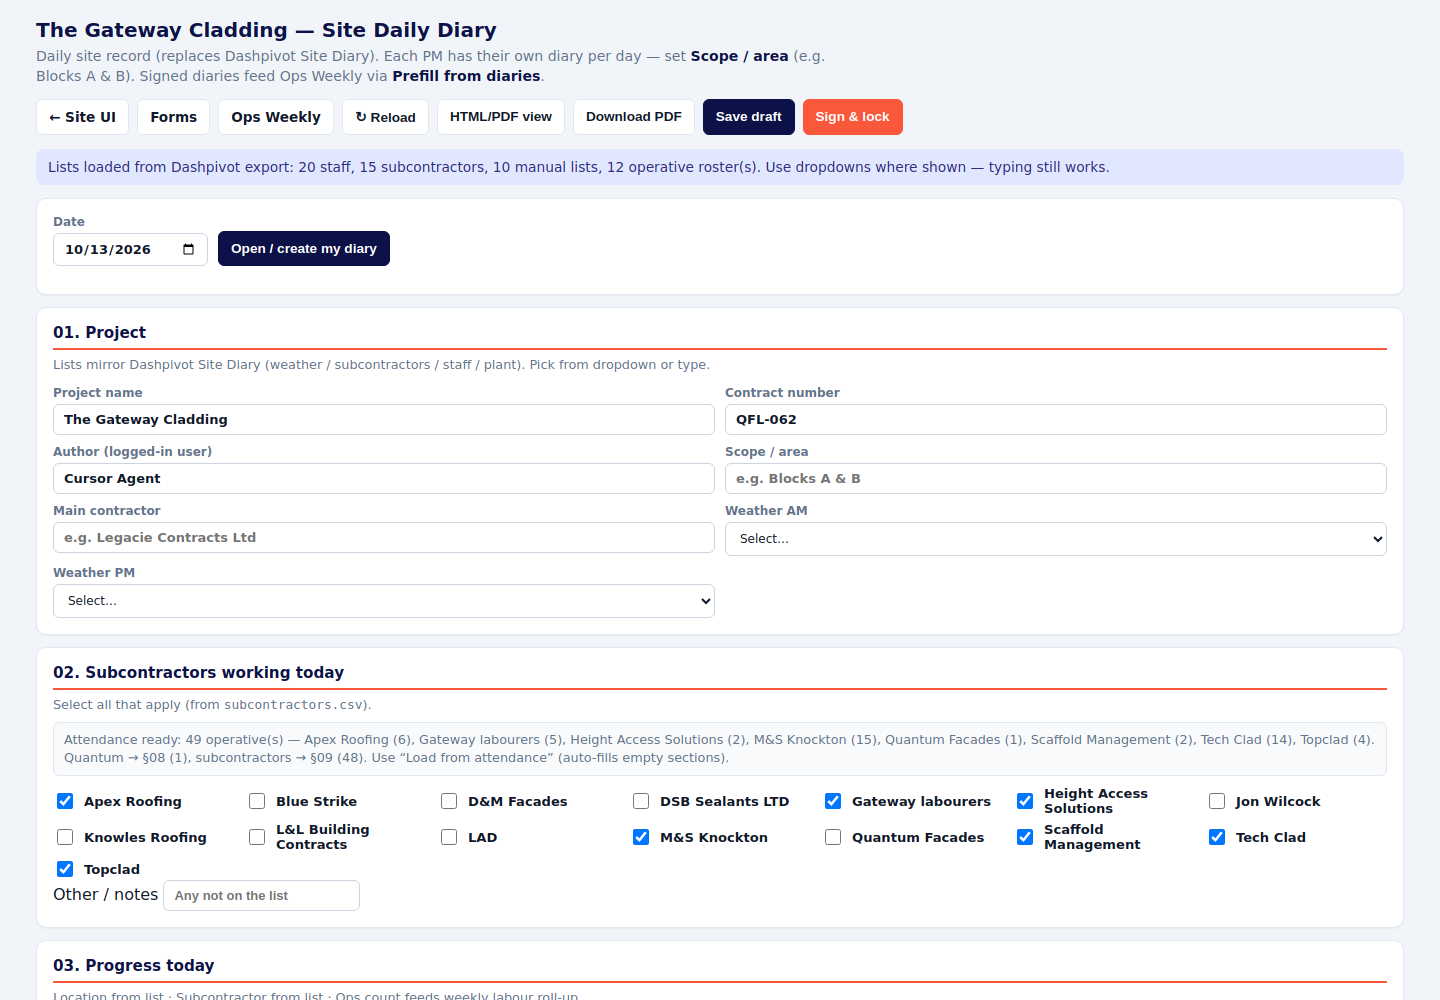Check LAD subcontractor

click(x=449, y=837)
